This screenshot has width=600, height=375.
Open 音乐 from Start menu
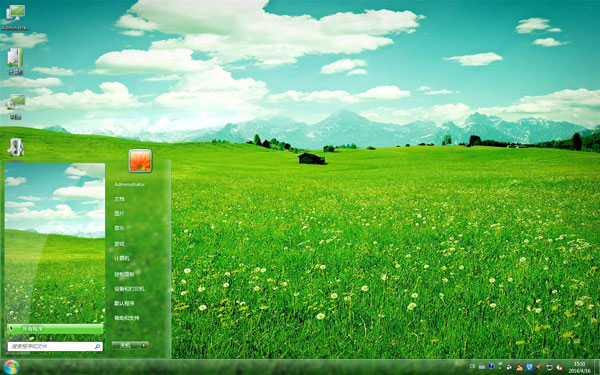pyautogui.click(x=119, y=228)
